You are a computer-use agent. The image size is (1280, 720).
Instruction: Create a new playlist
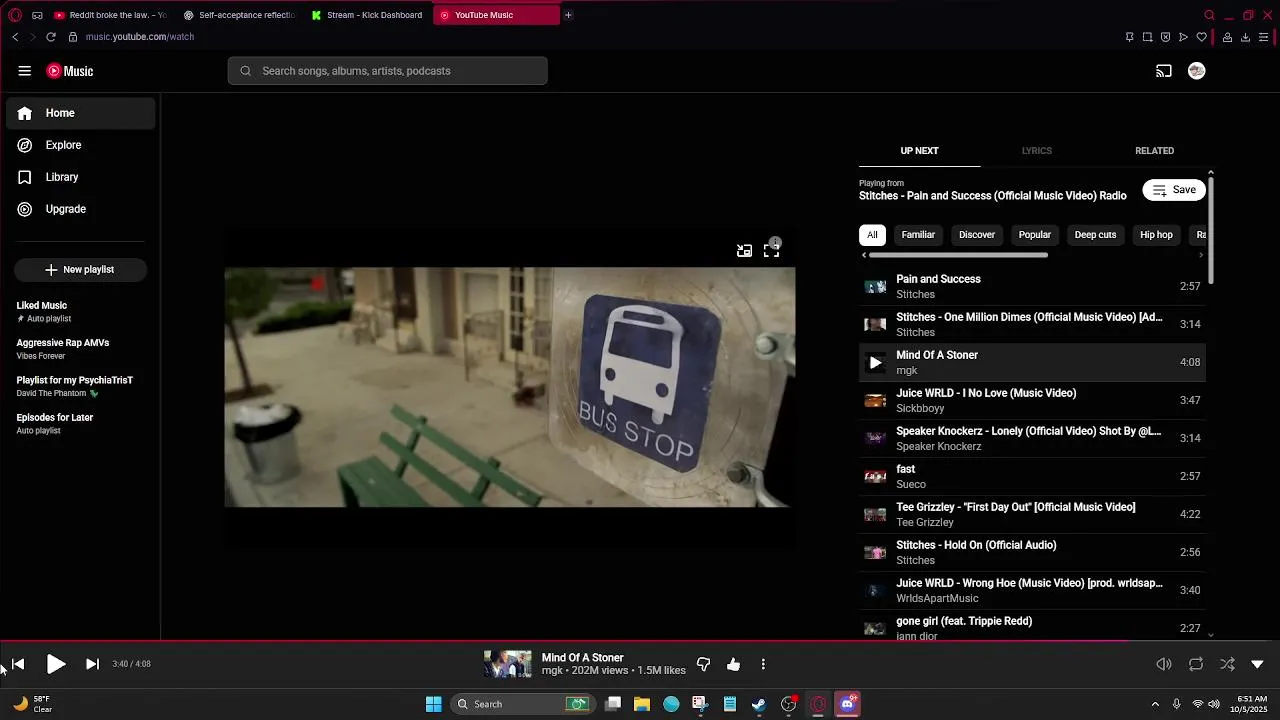coord(80,270)
